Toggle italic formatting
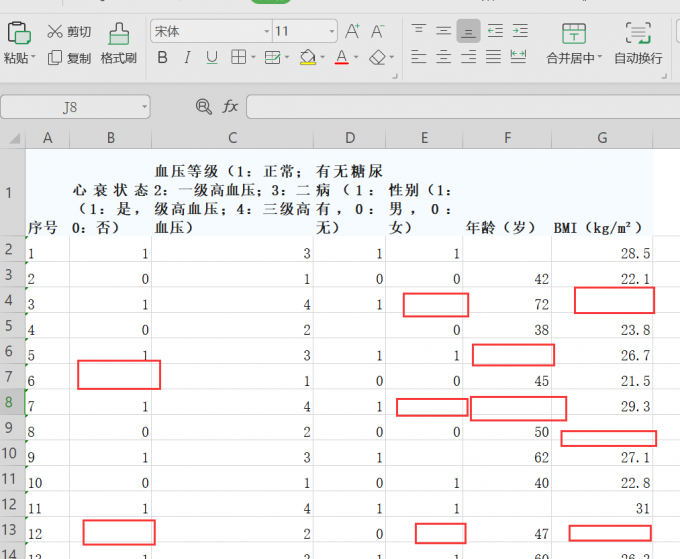 point(187,57)
